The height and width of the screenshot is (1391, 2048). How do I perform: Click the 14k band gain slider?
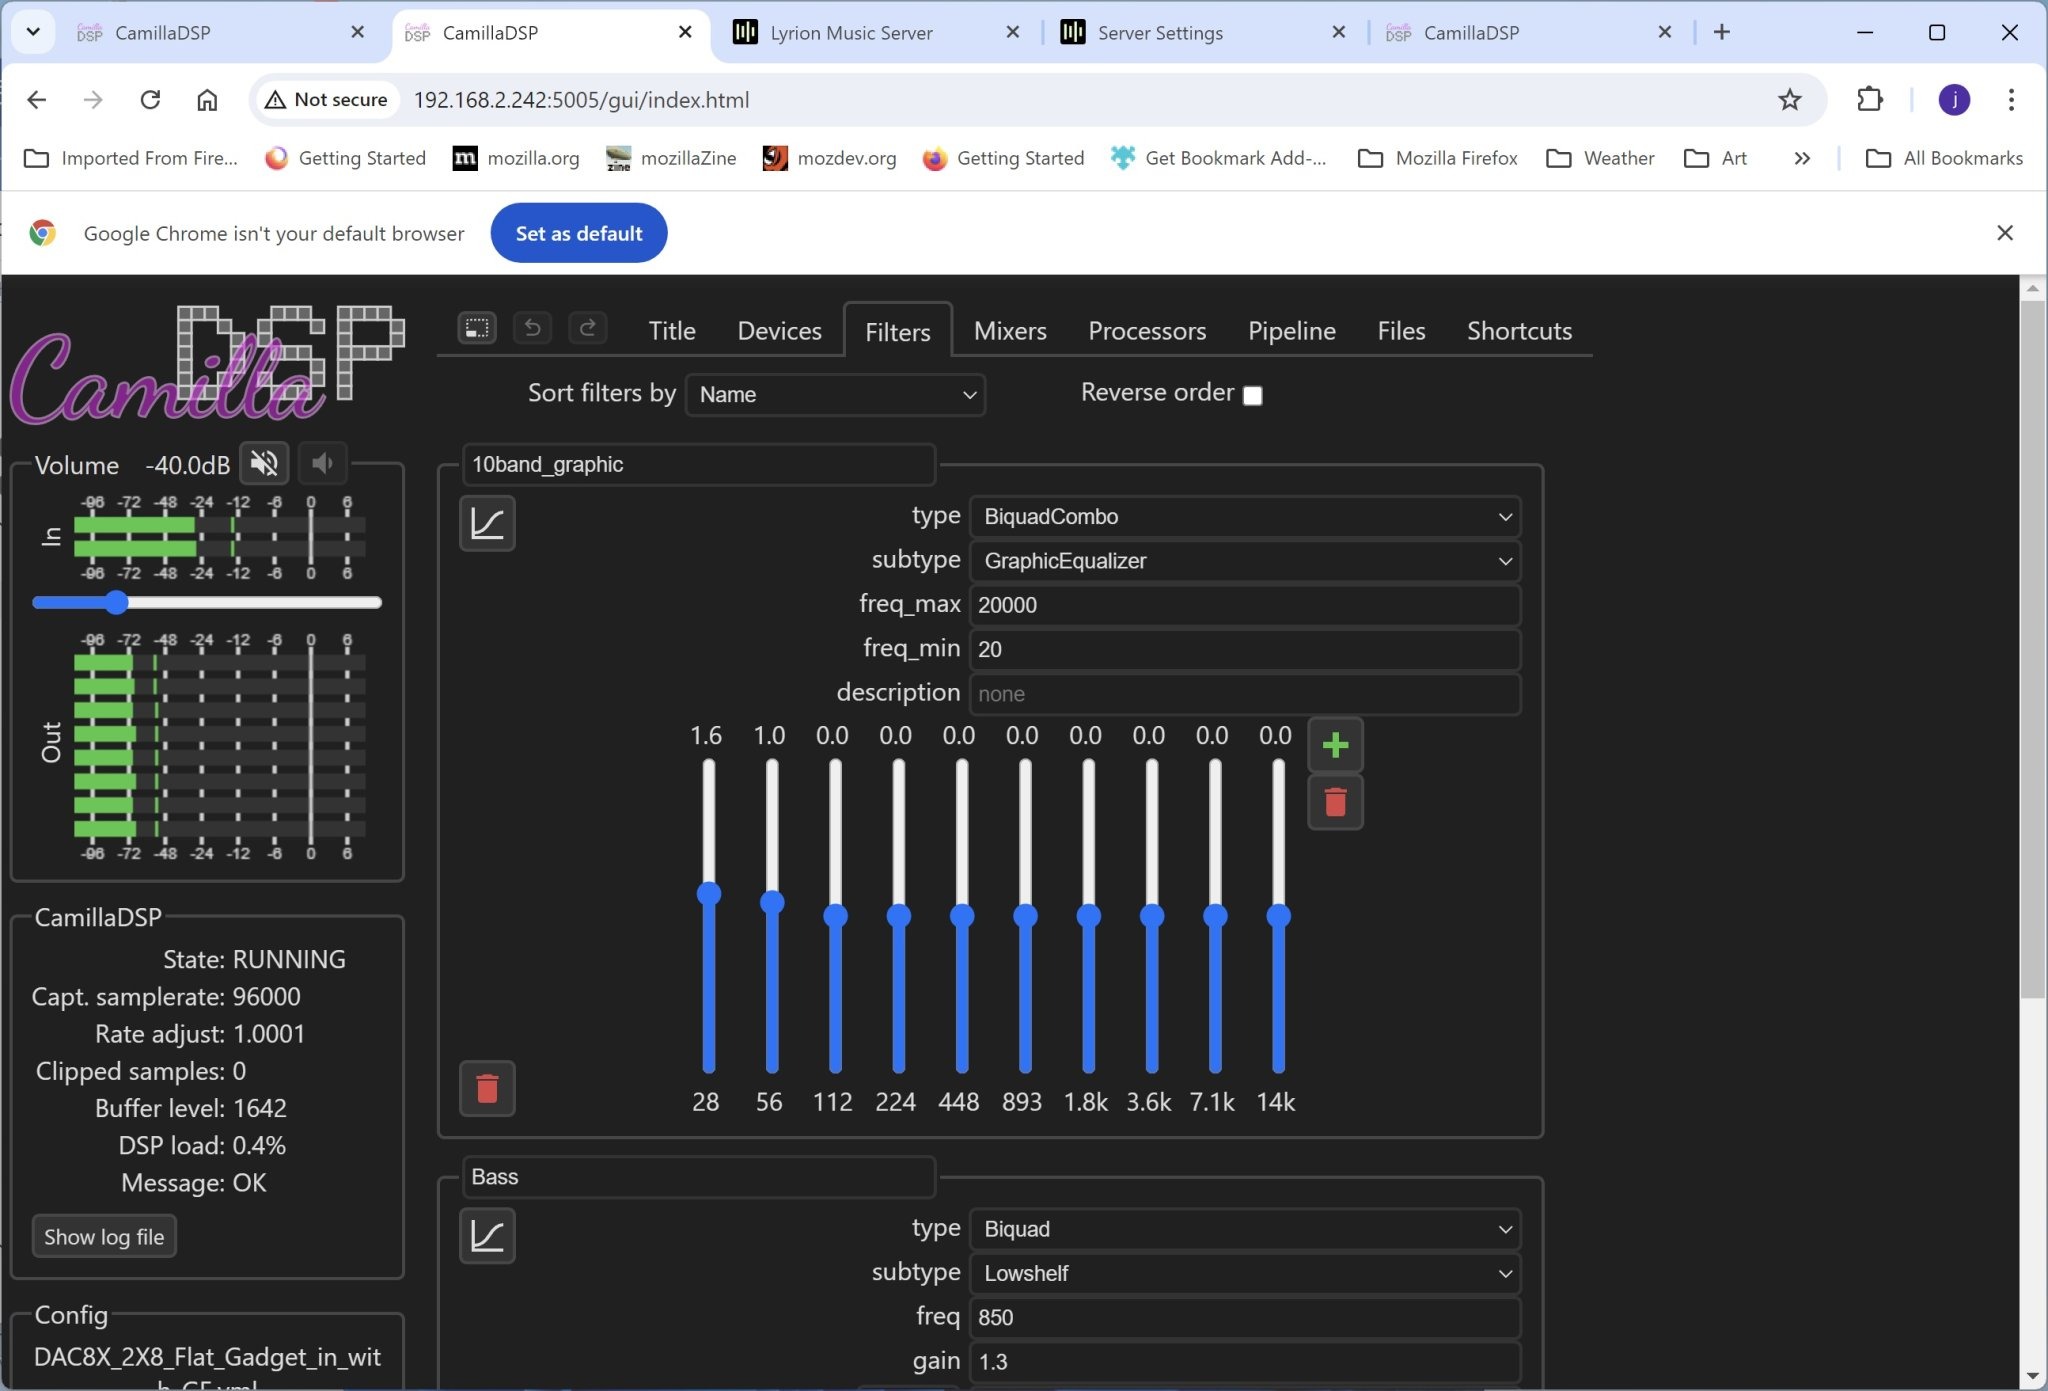pos(1278,916)
